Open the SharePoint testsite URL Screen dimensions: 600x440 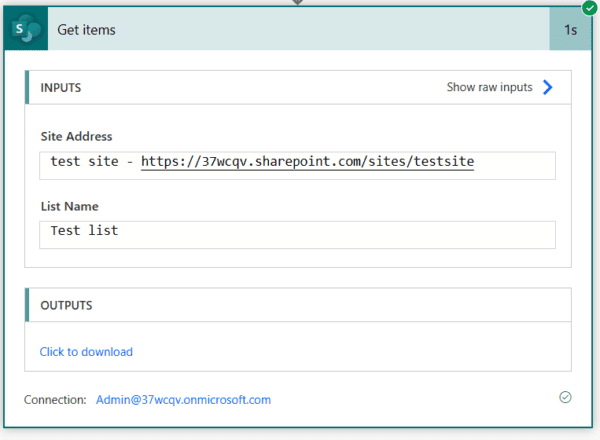click(307, 162)
